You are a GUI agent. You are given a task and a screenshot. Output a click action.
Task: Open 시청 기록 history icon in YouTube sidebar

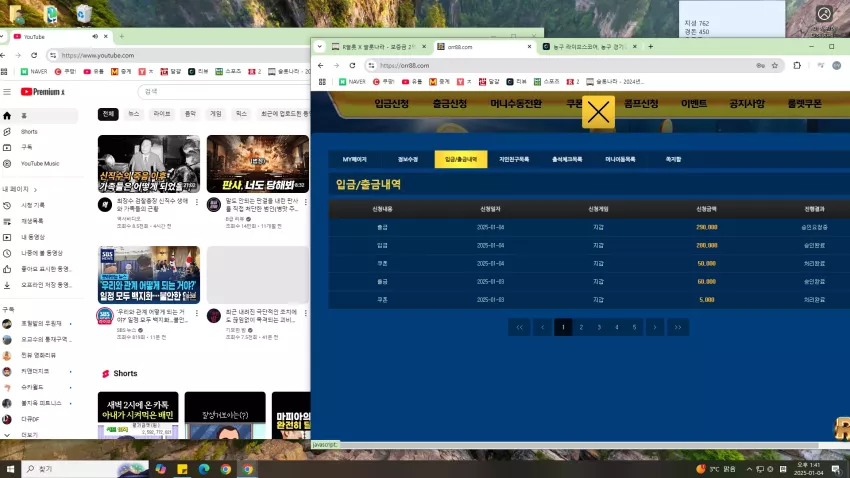click(x=7, y=205)
